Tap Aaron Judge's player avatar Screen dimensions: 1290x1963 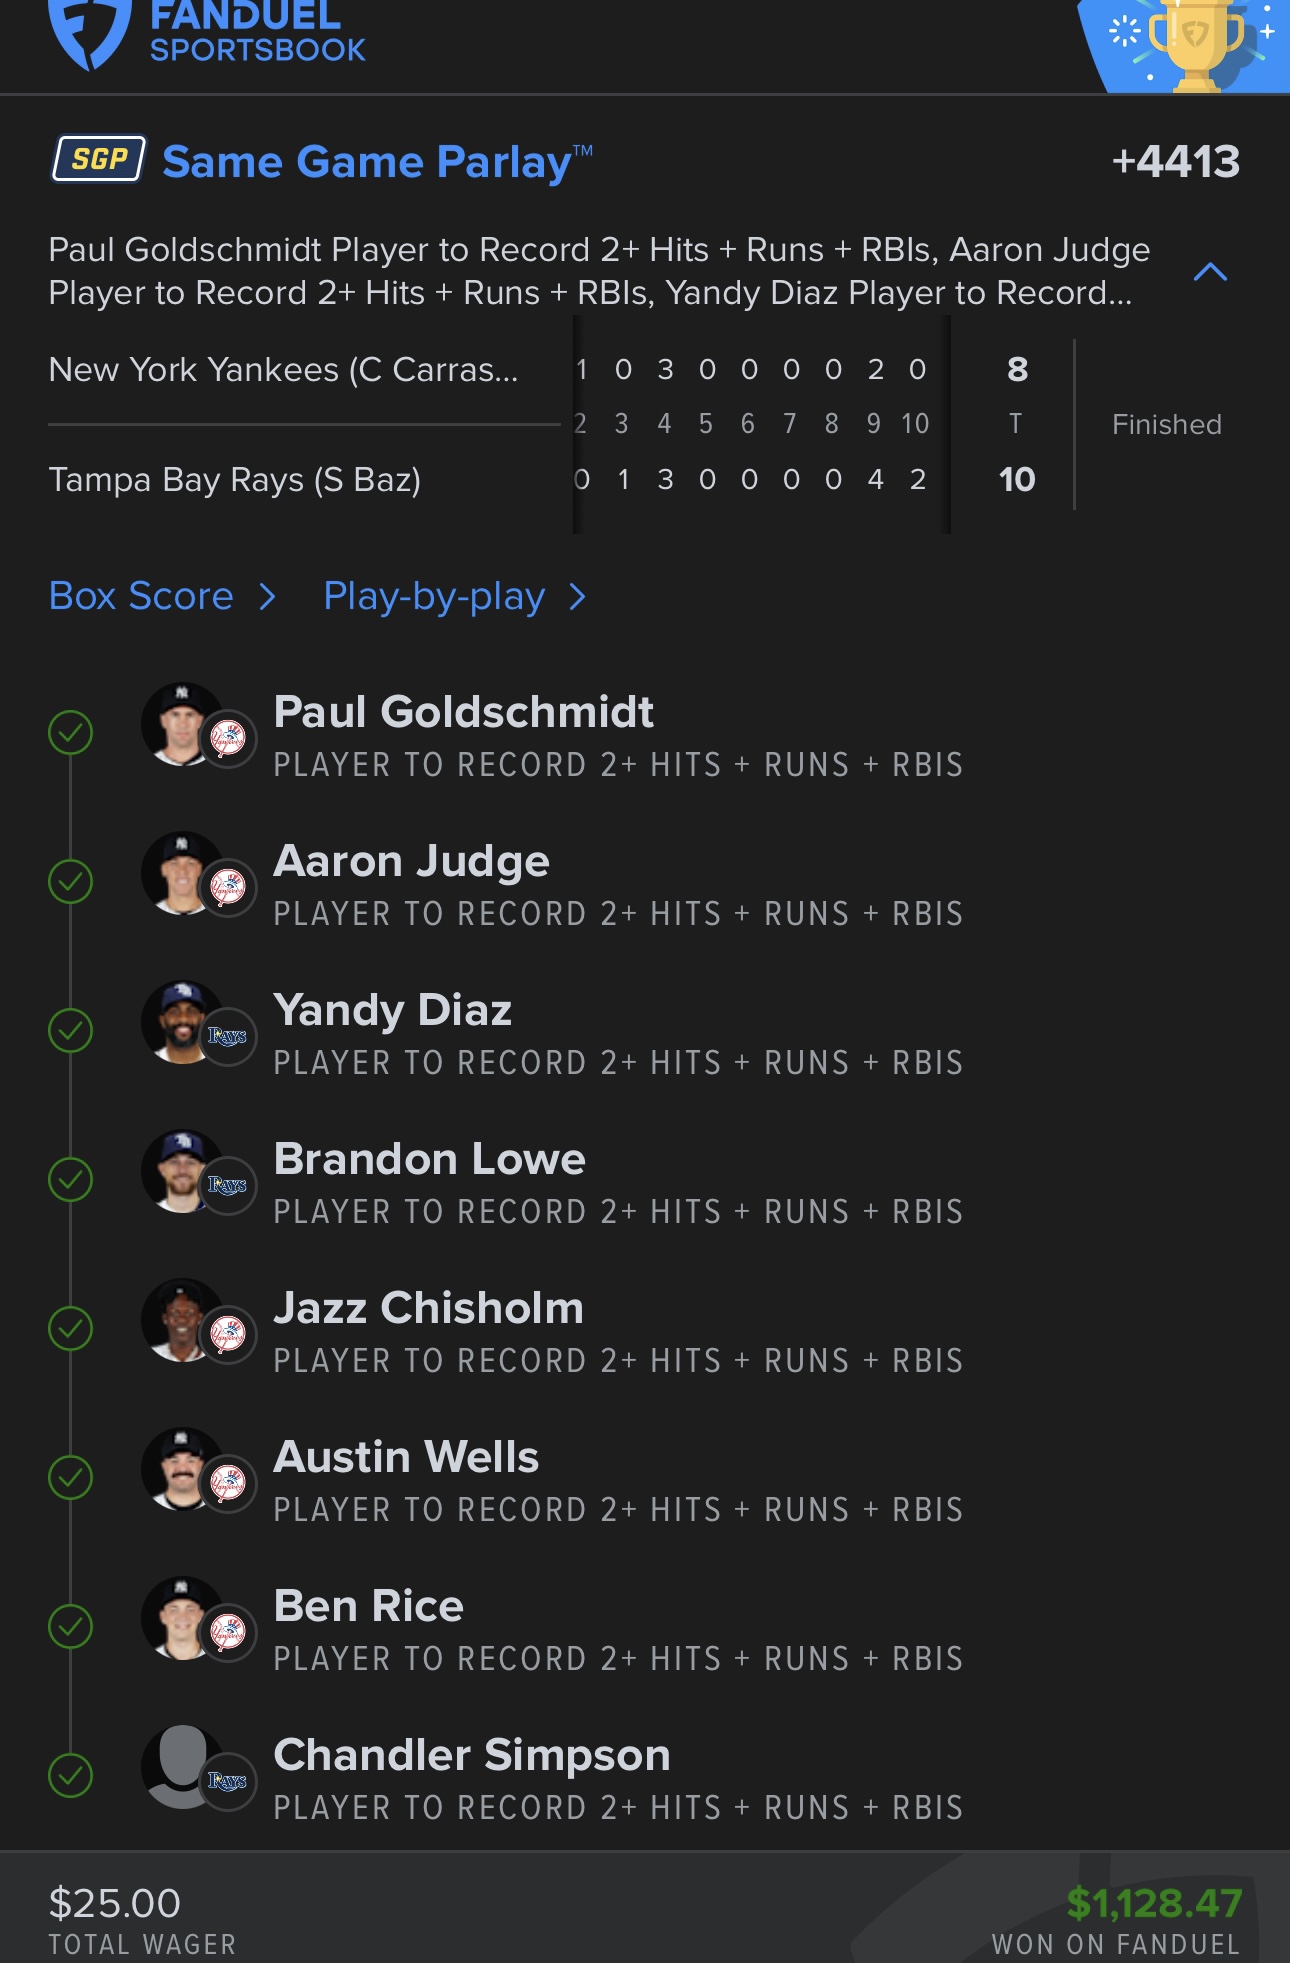click(x=183, y=873)
